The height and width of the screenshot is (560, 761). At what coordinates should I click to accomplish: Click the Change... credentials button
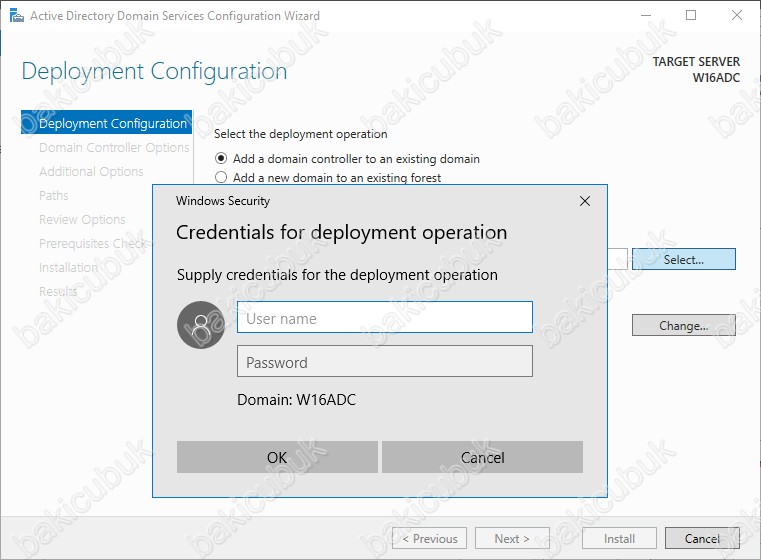click(684, 325)
